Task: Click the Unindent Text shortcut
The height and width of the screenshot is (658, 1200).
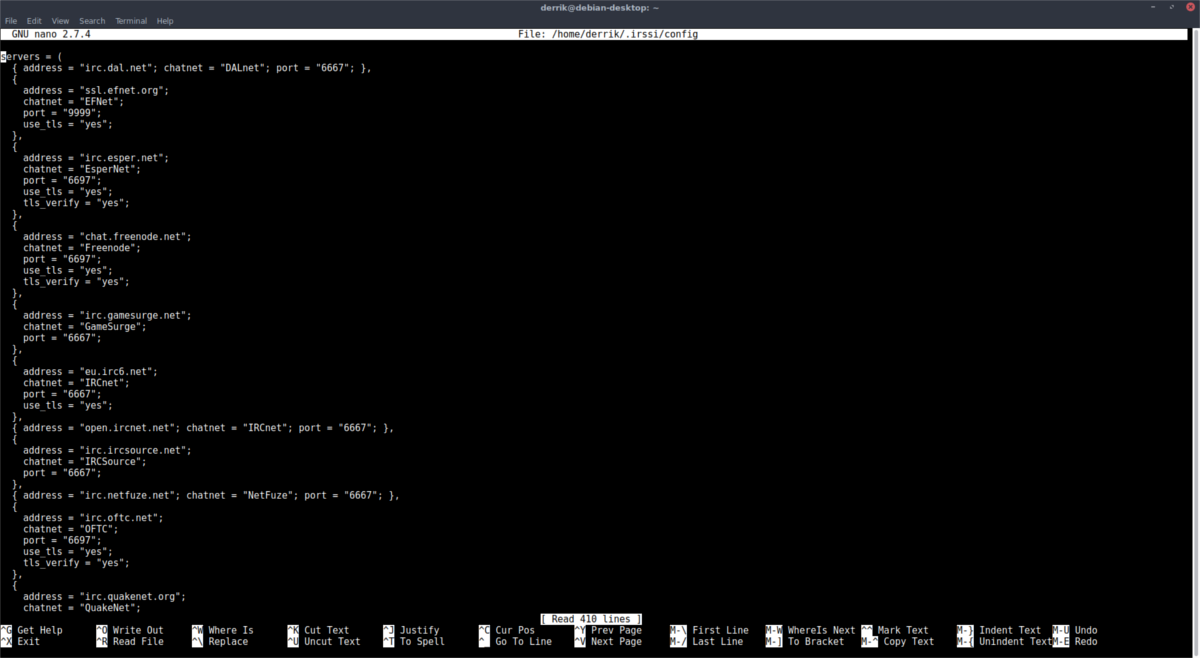Action: 1004,641
